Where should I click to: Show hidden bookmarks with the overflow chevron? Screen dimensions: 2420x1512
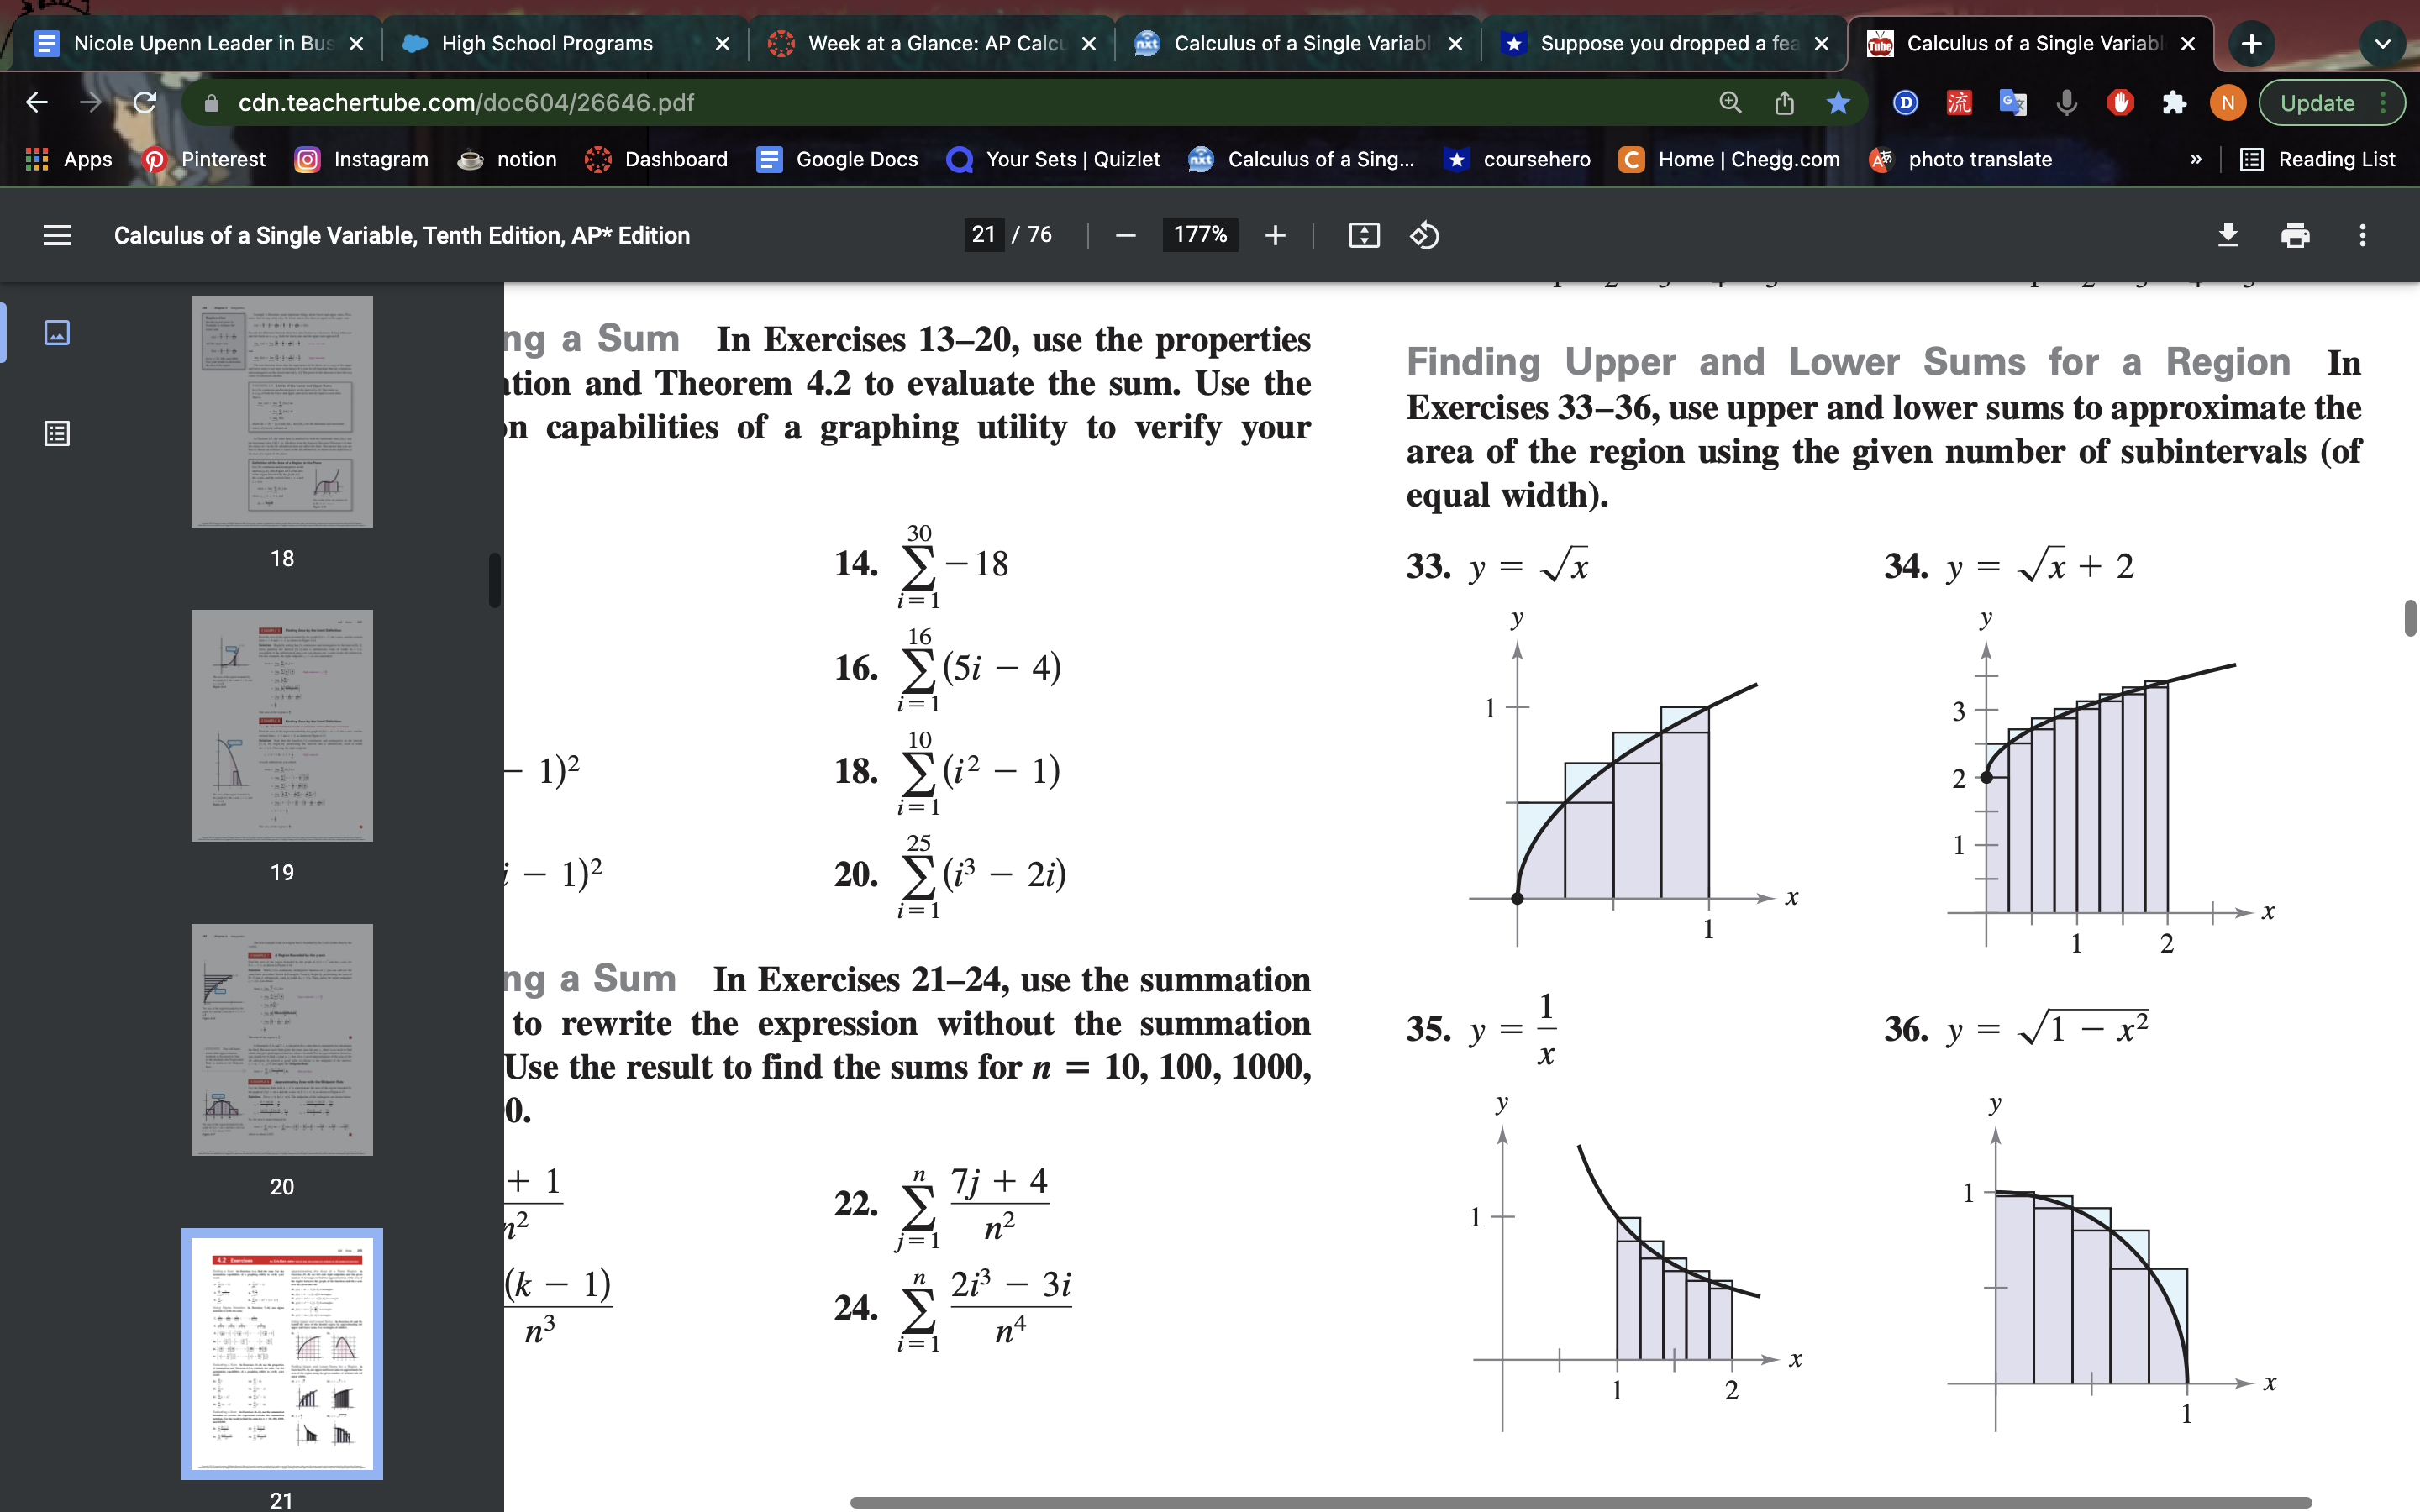click(x=2196, y=159)
